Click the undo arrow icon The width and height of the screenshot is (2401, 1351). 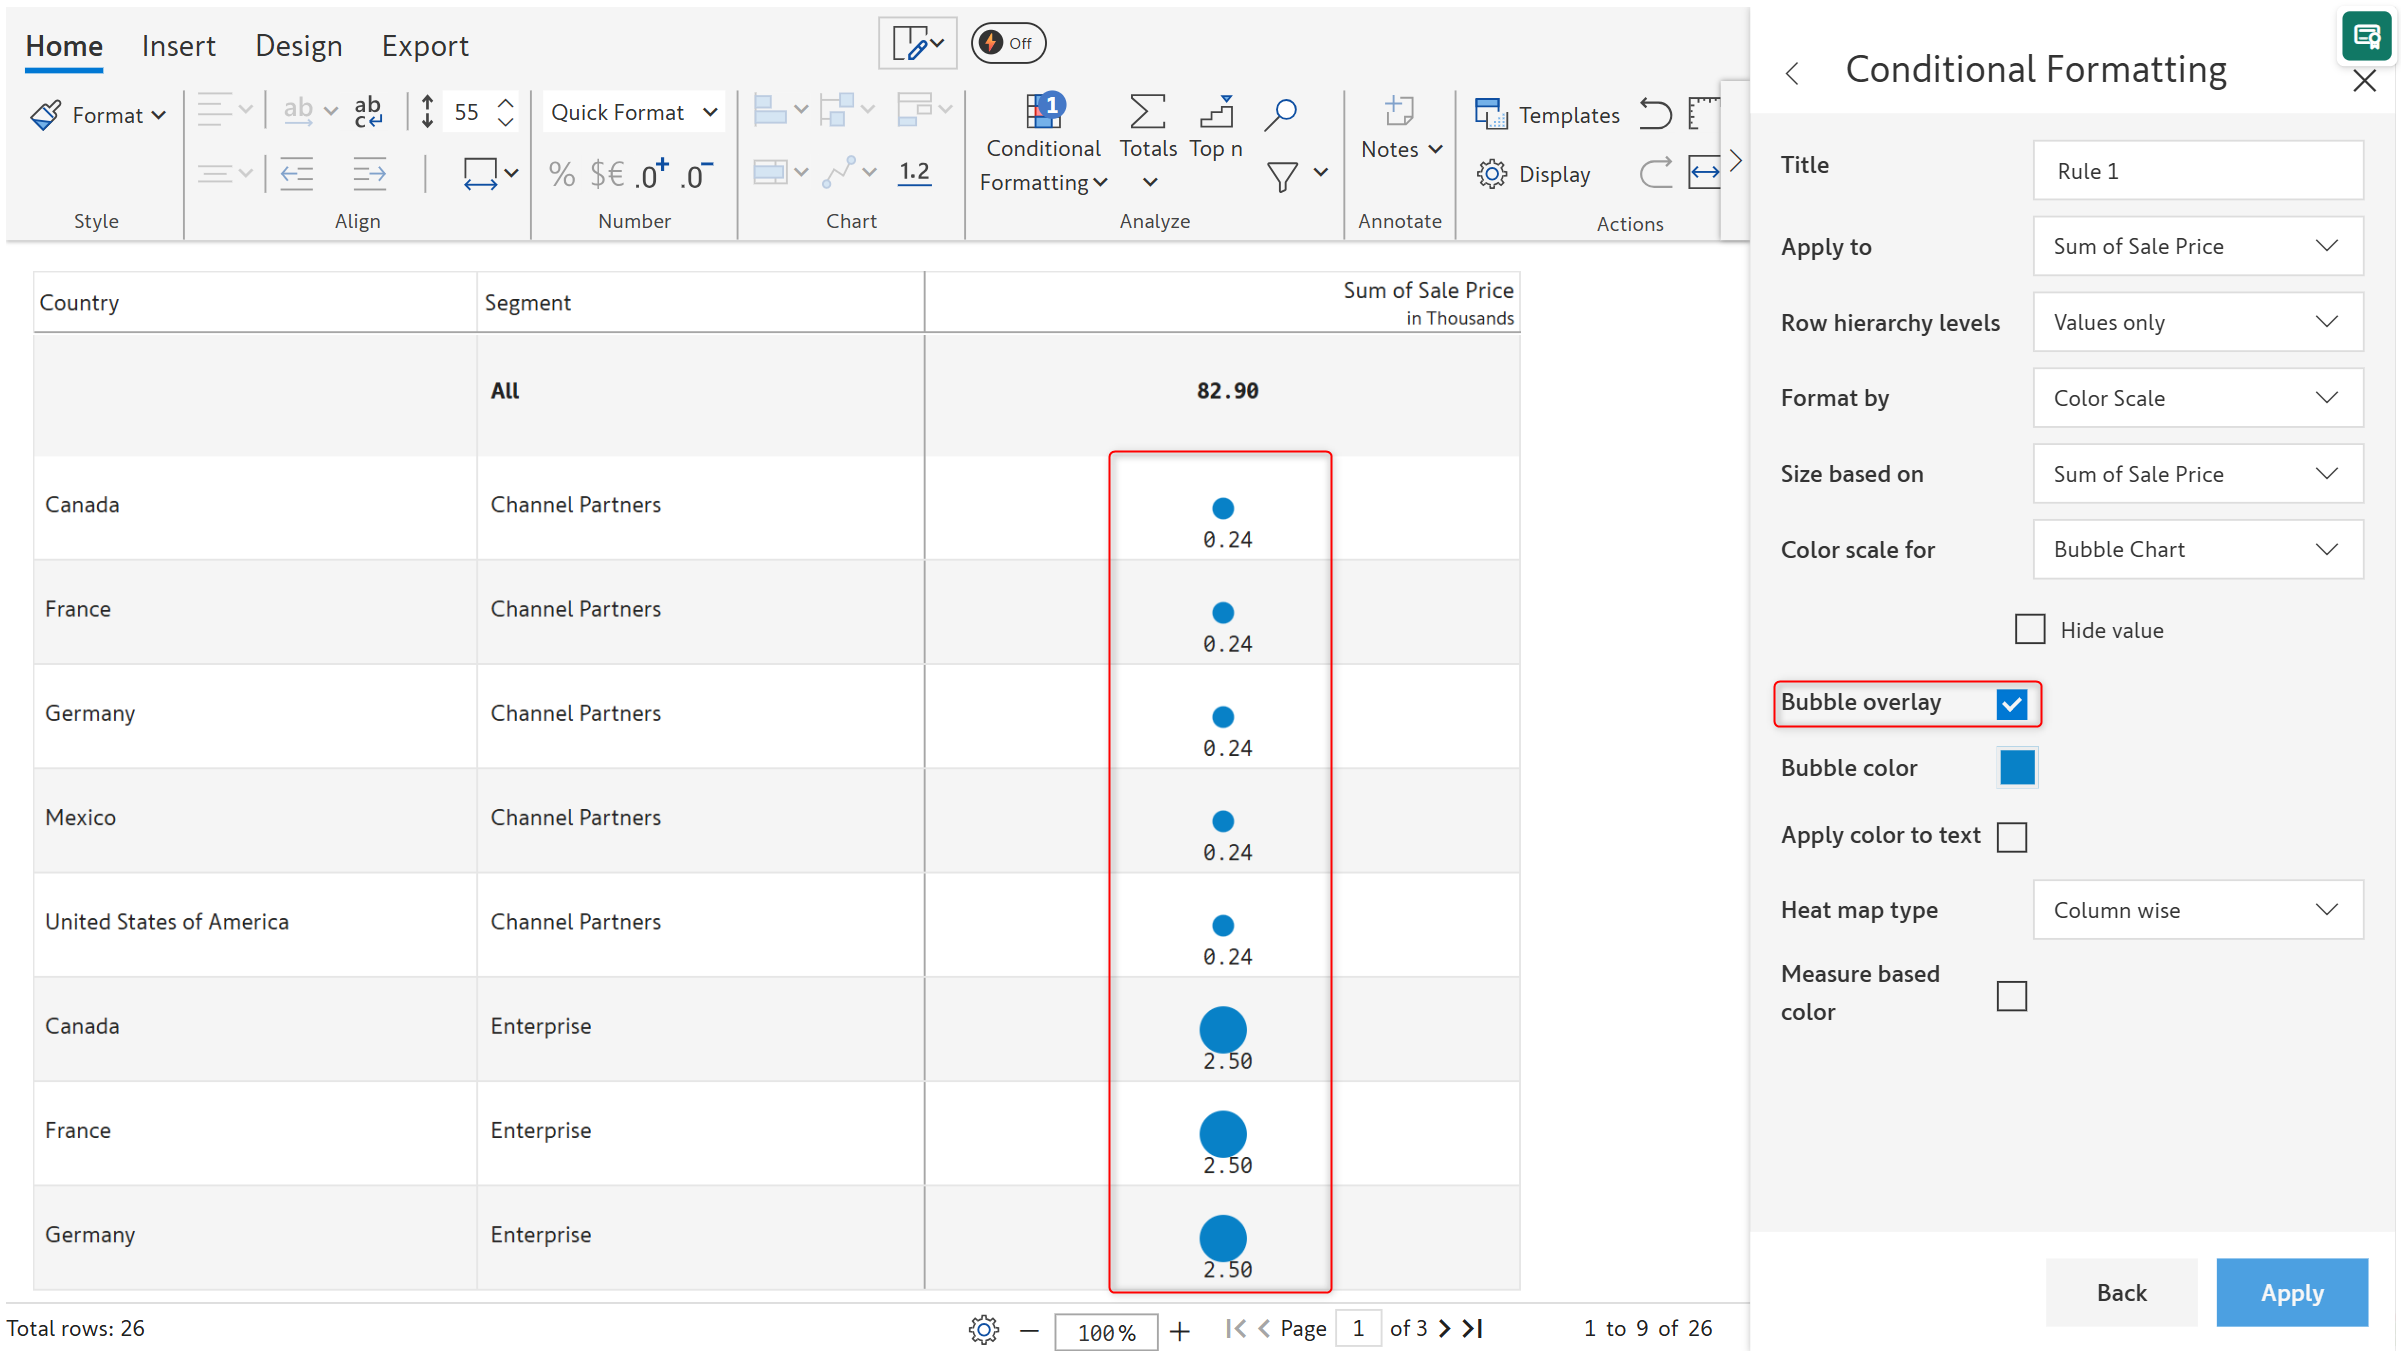coord(1655,114)
